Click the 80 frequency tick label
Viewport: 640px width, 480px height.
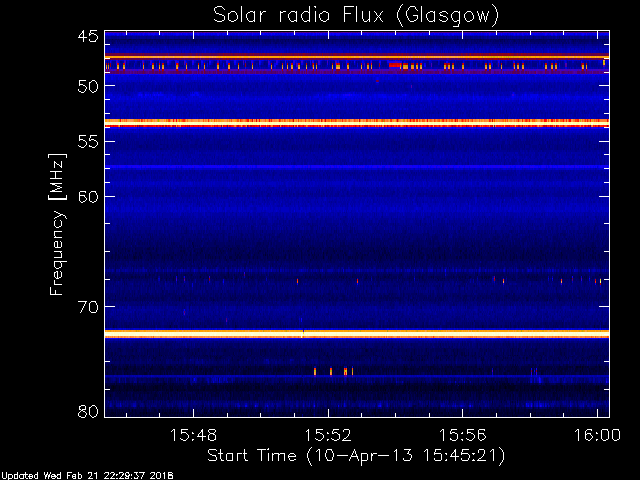pos(88,411)
